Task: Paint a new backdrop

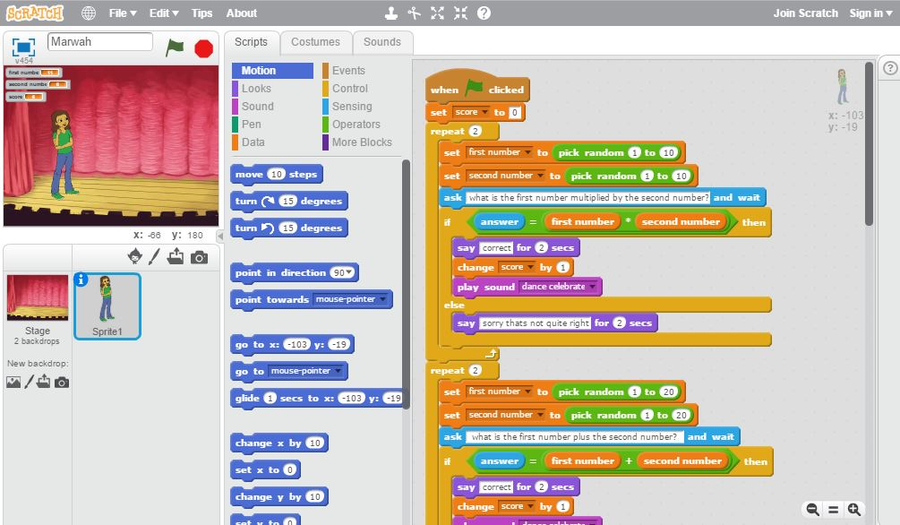Action: [x=29, y=382]
